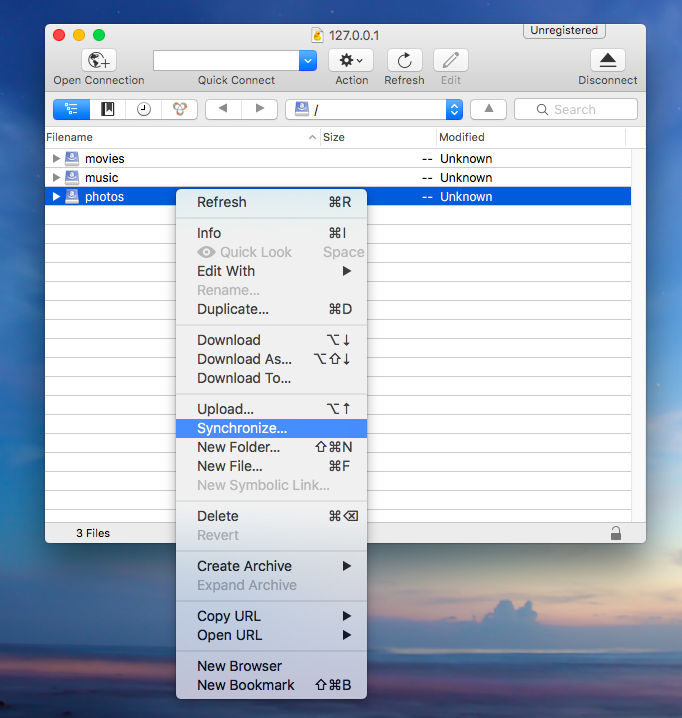Expand the movies folder disclosure triangle
Viewport: 682px width, 718px height.
tap(56, 159)
